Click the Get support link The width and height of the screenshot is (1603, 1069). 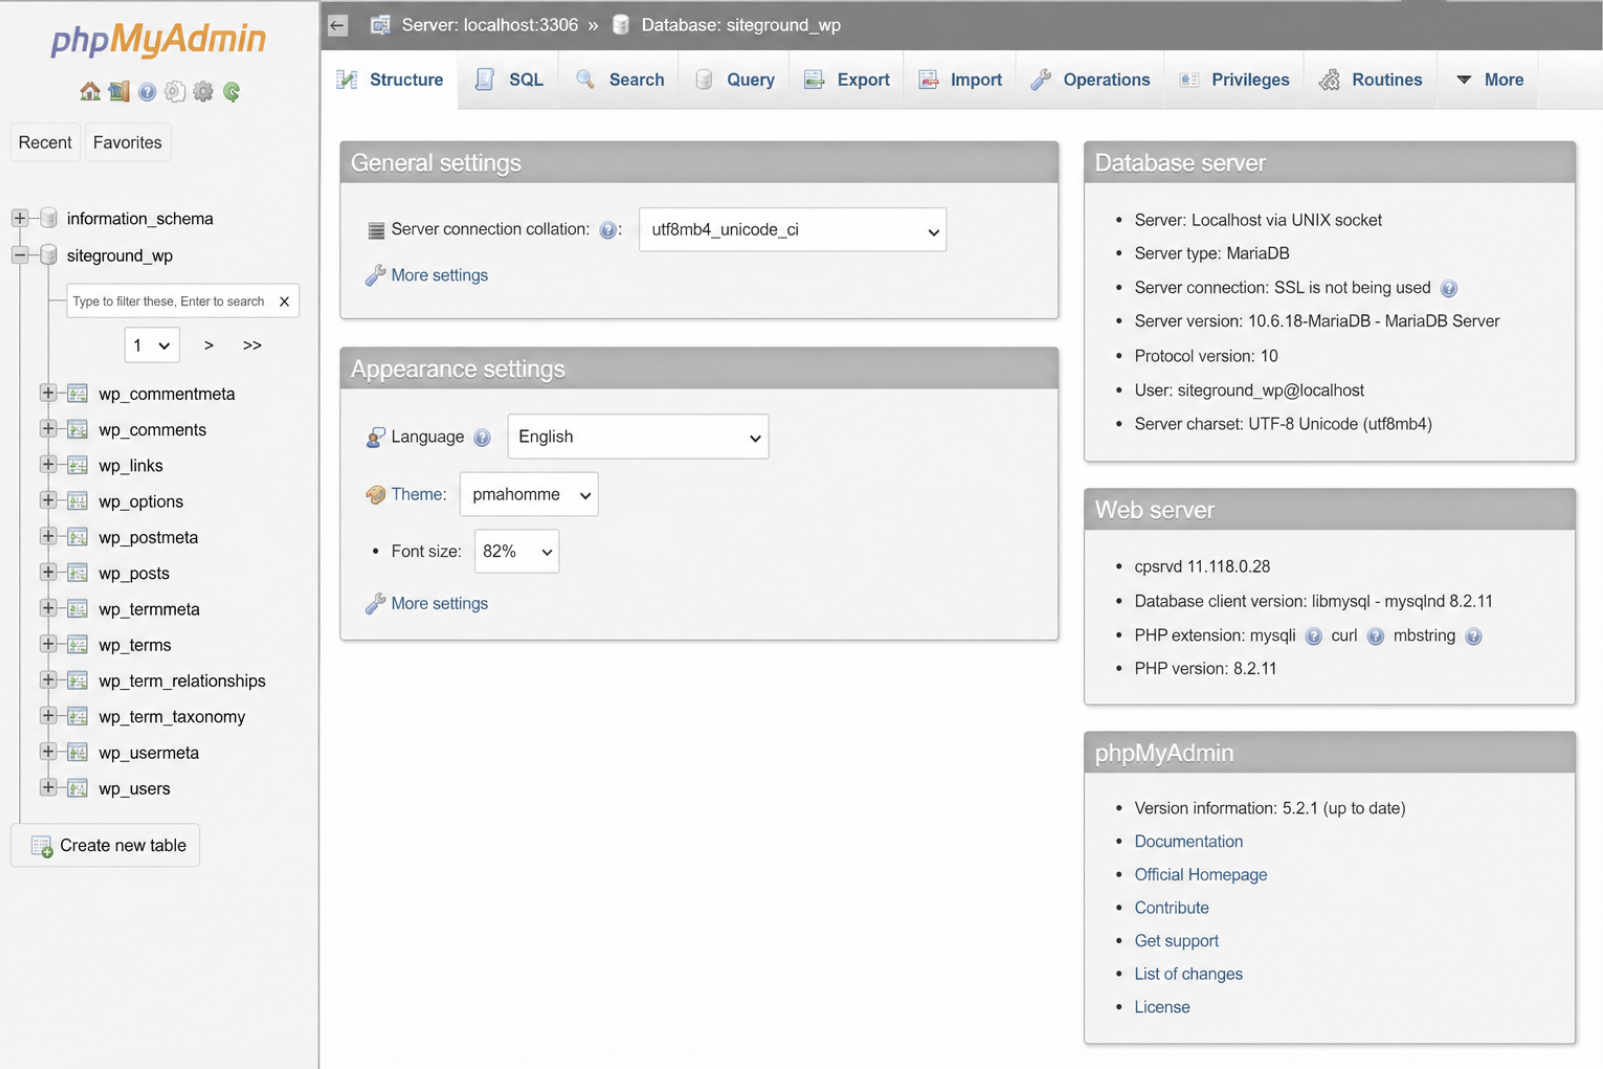coord(1176,940)
